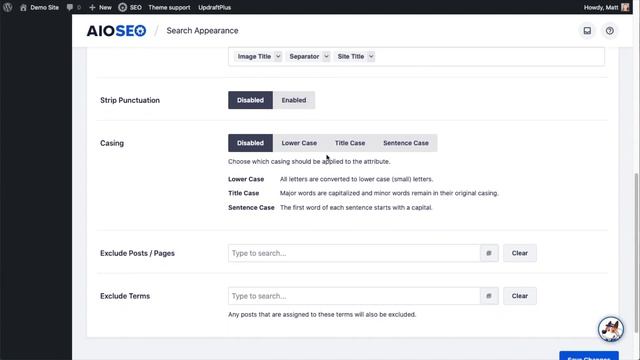This screenshot has height=360, width=640.
Task: Click the Matt user avatar
Action: click(x=625, y=7)
